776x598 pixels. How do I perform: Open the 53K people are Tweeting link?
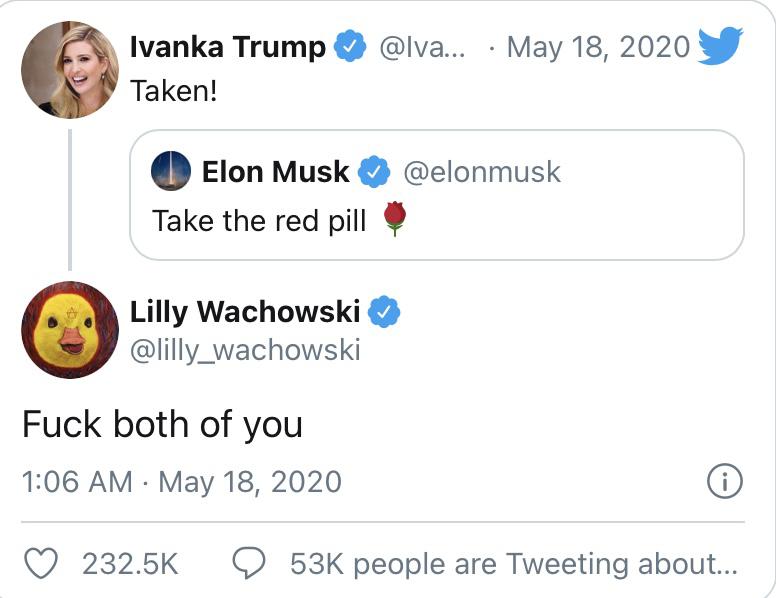click(x=513, y=564)
